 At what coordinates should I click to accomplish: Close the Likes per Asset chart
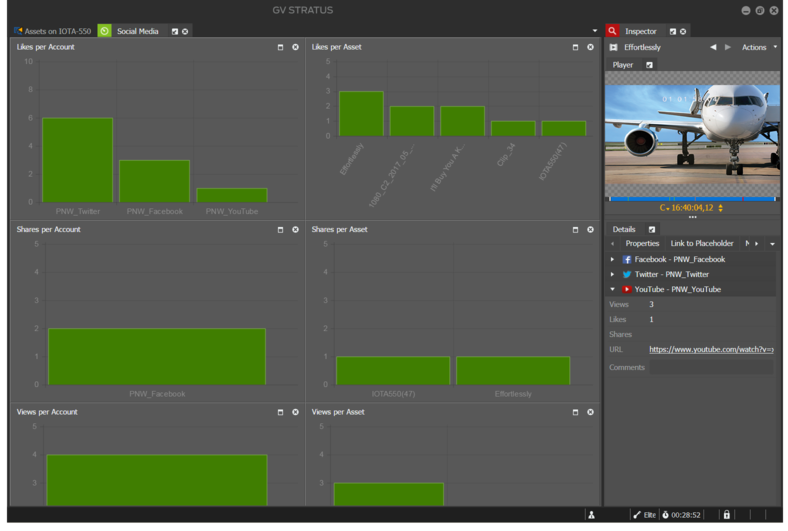click(x=590, y=47)
